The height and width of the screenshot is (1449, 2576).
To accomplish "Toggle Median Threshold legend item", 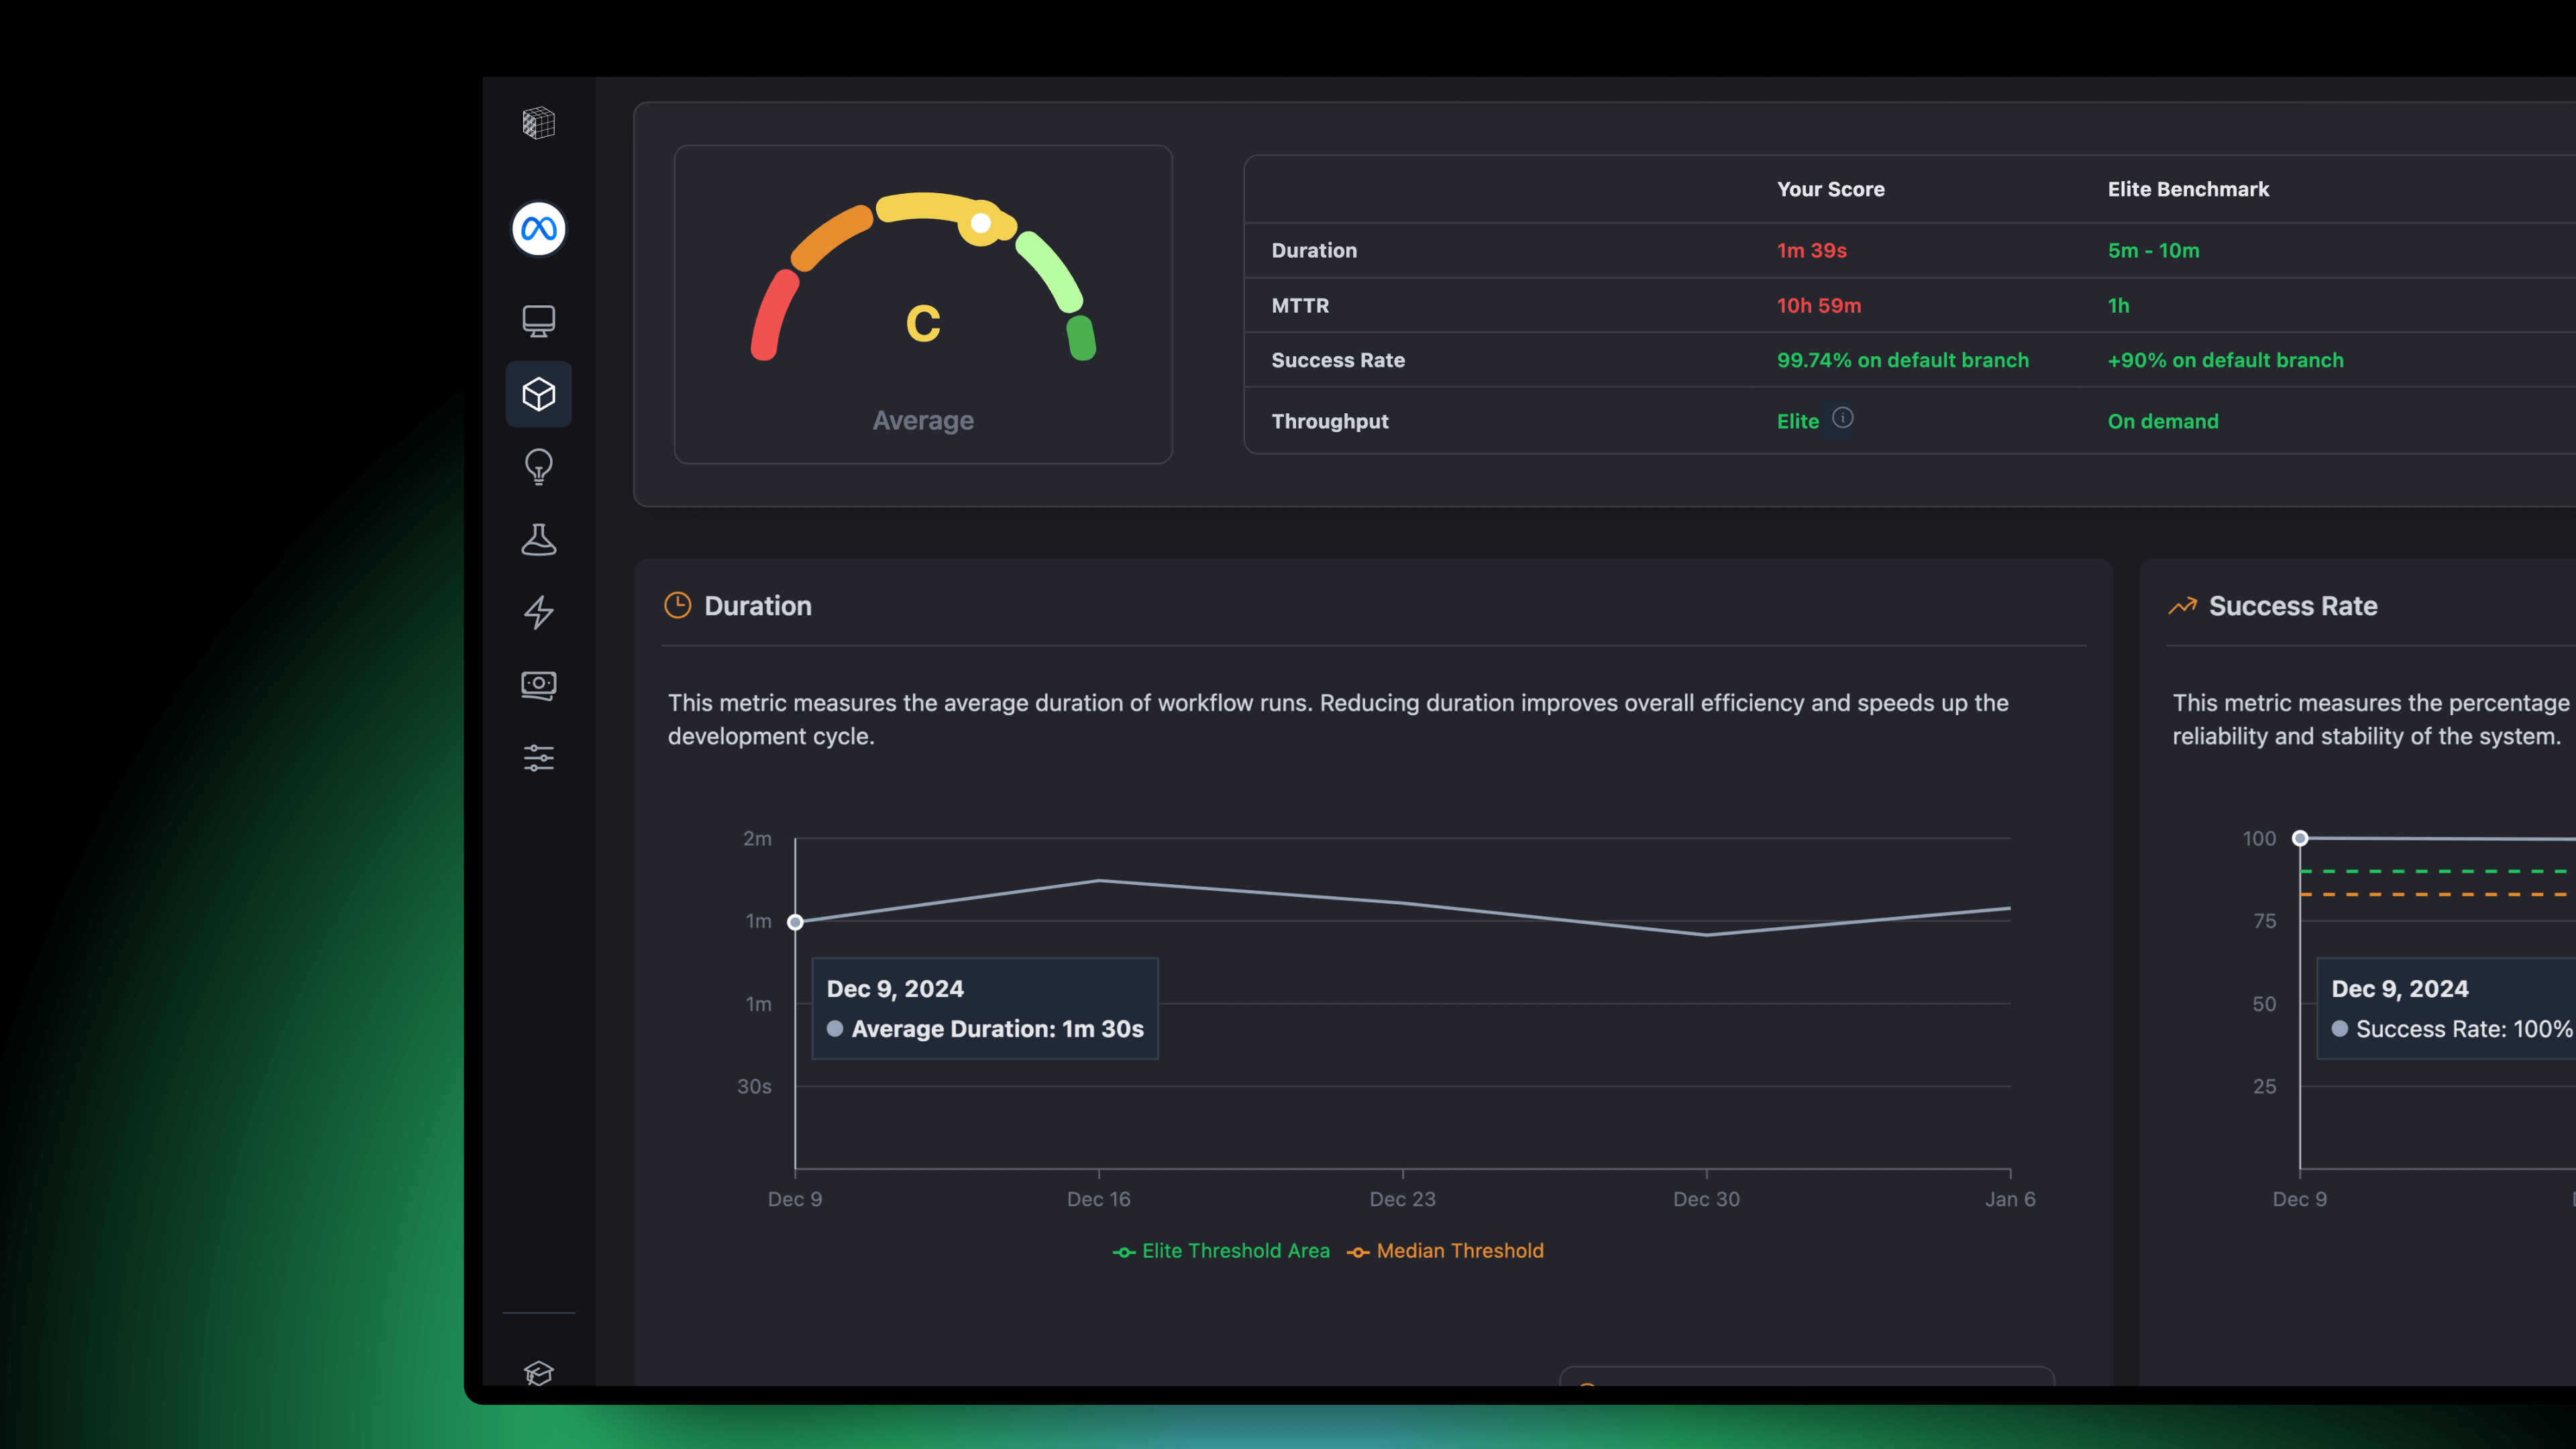I will point(1445,1251).
